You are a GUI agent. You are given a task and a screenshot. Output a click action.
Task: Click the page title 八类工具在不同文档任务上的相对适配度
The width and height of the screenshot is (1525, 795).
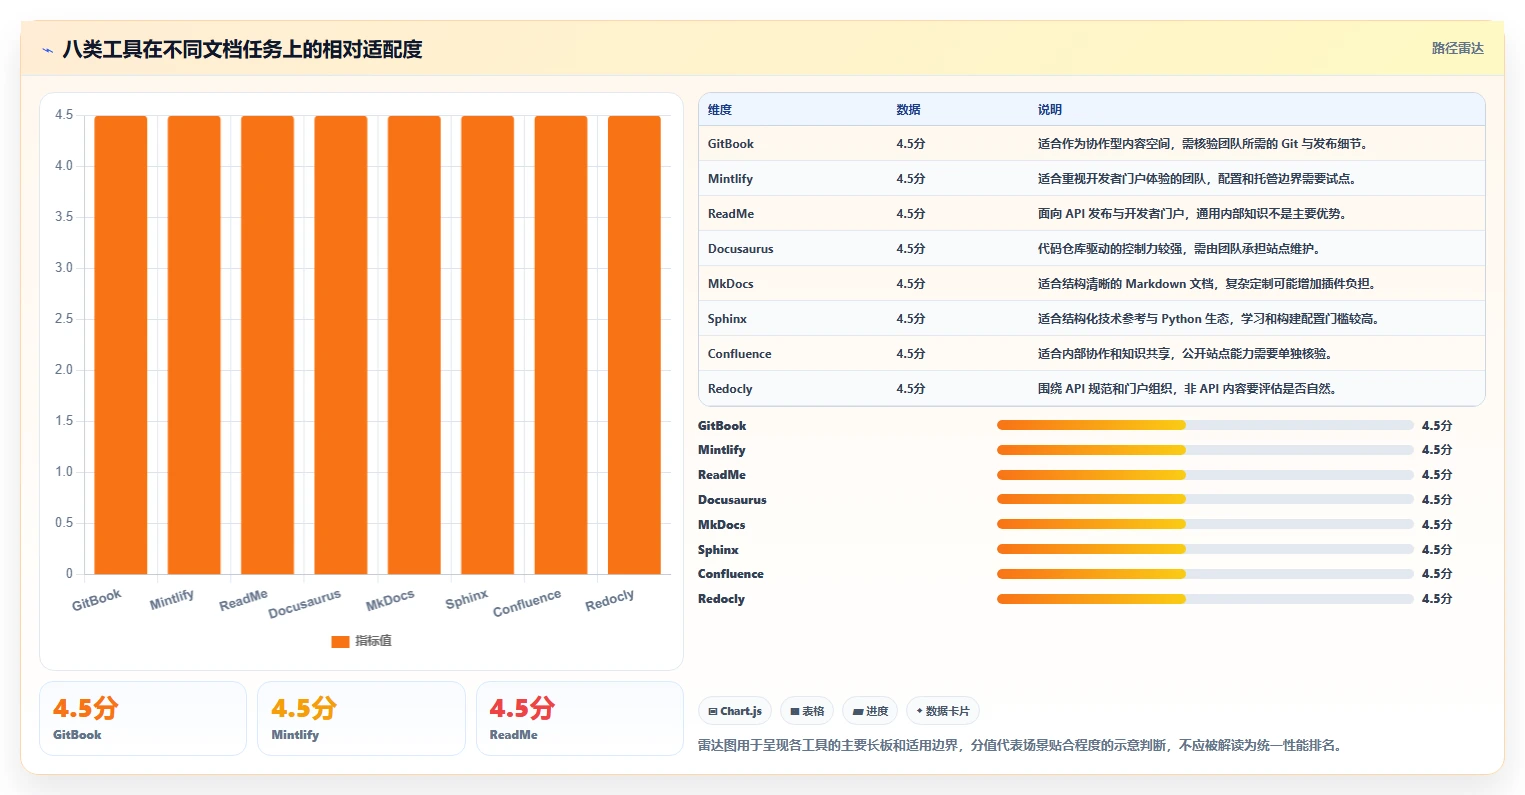coord(242,49)
